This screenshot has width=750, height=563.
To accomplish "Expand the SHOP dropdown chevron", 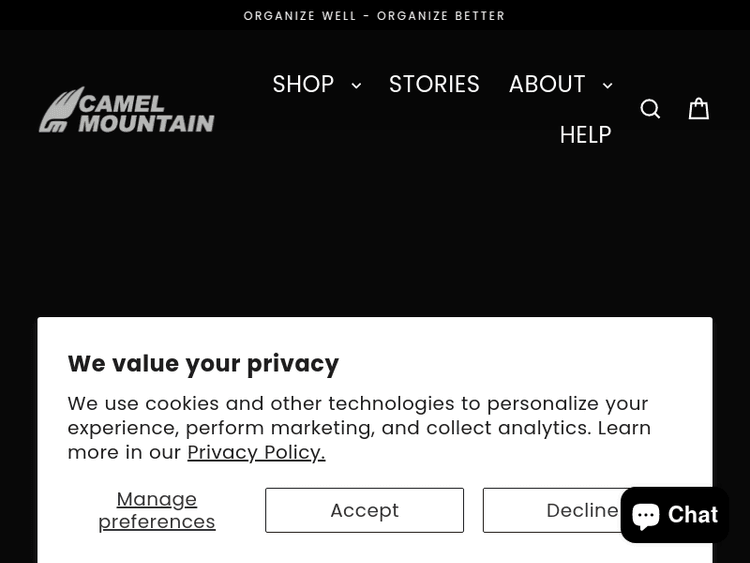I will pos(356,86).
